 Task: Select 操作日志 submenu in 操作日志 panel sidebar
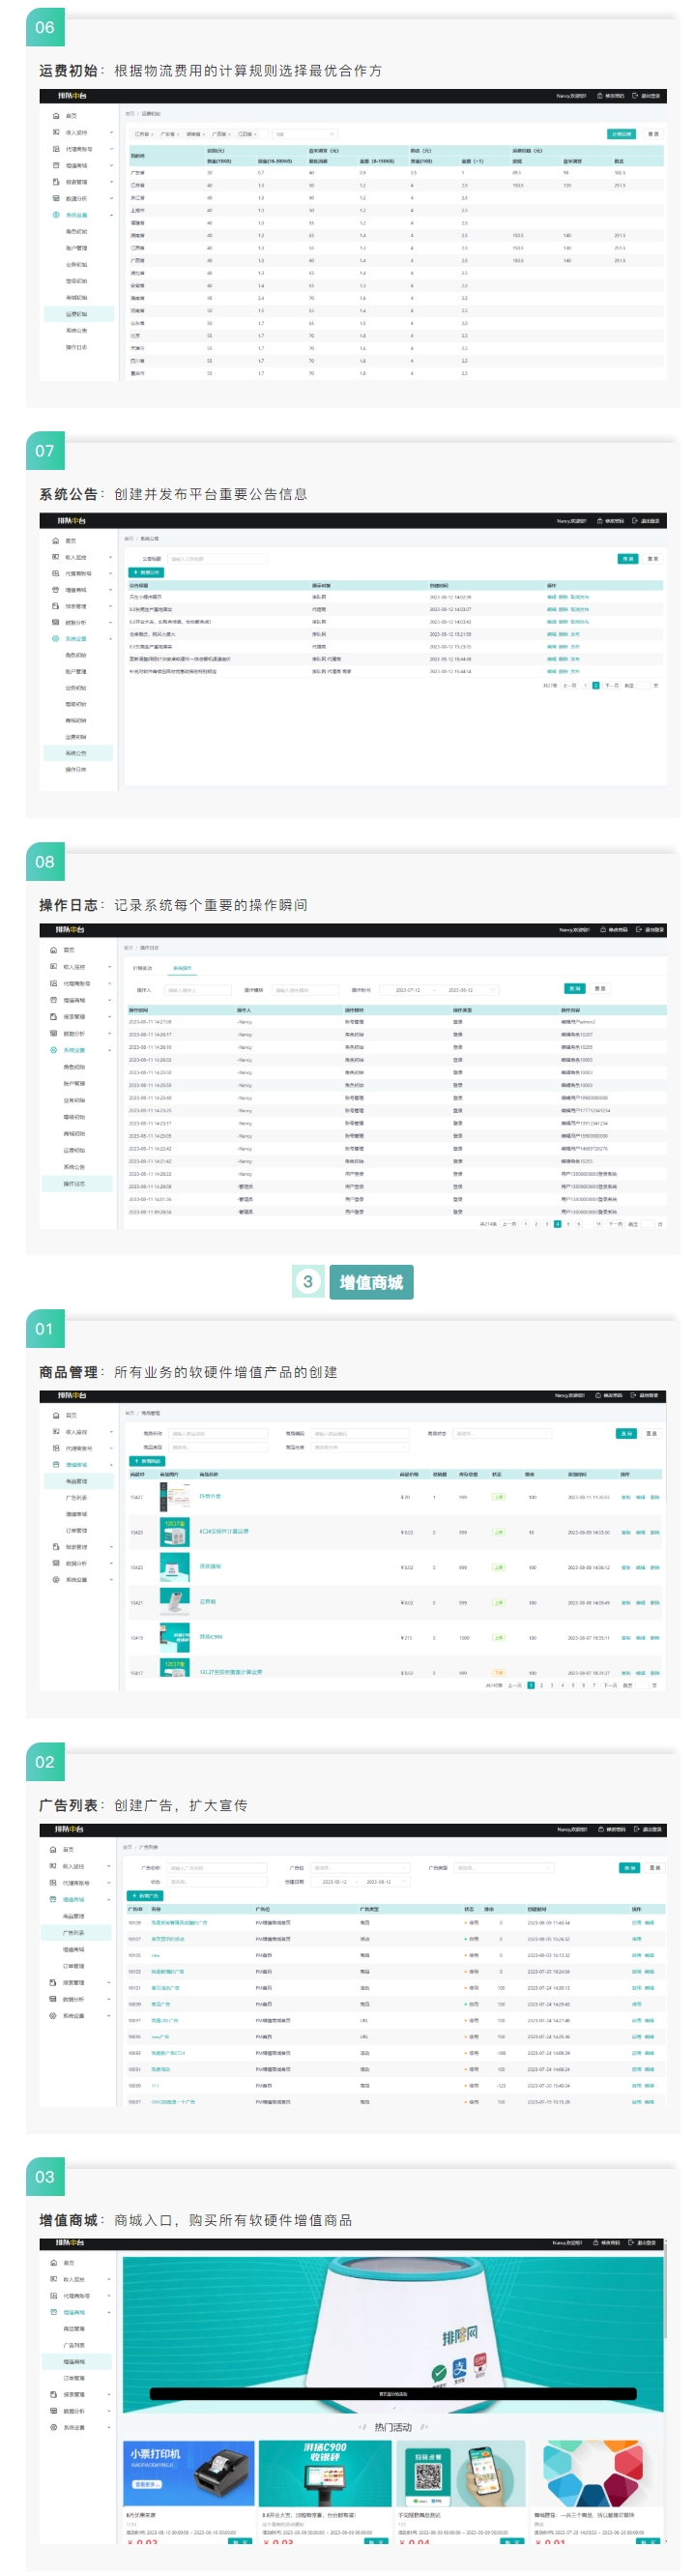click(x=75, y=1183)
